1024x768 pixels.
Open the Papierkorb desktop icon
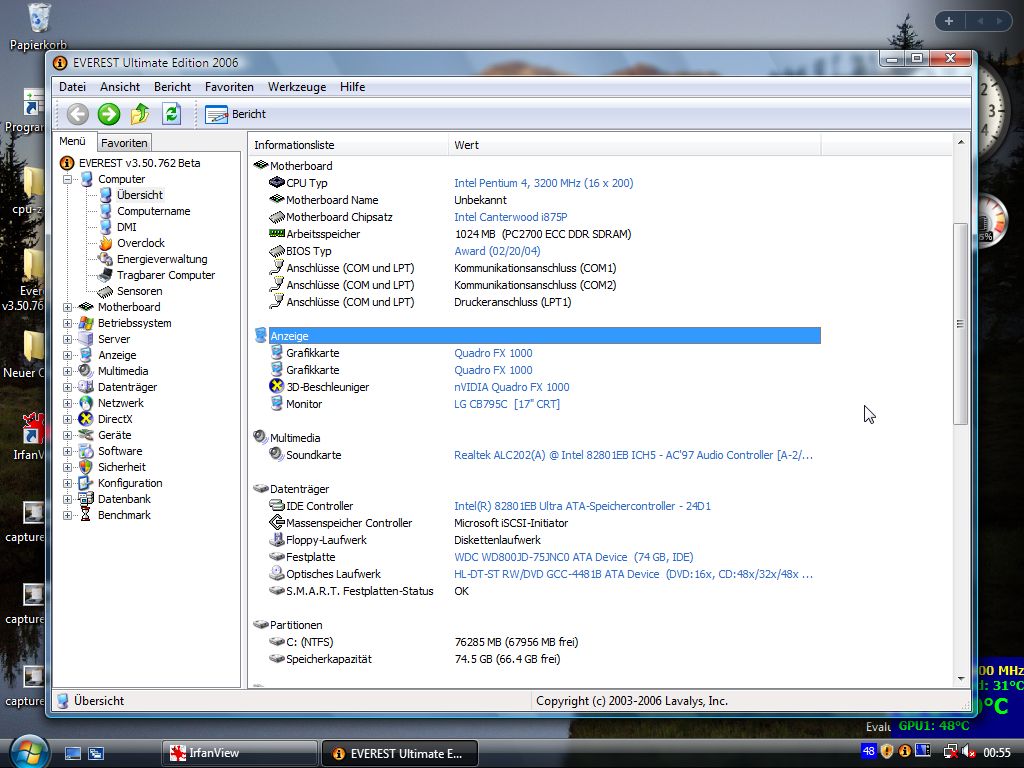tap(38, 27)
